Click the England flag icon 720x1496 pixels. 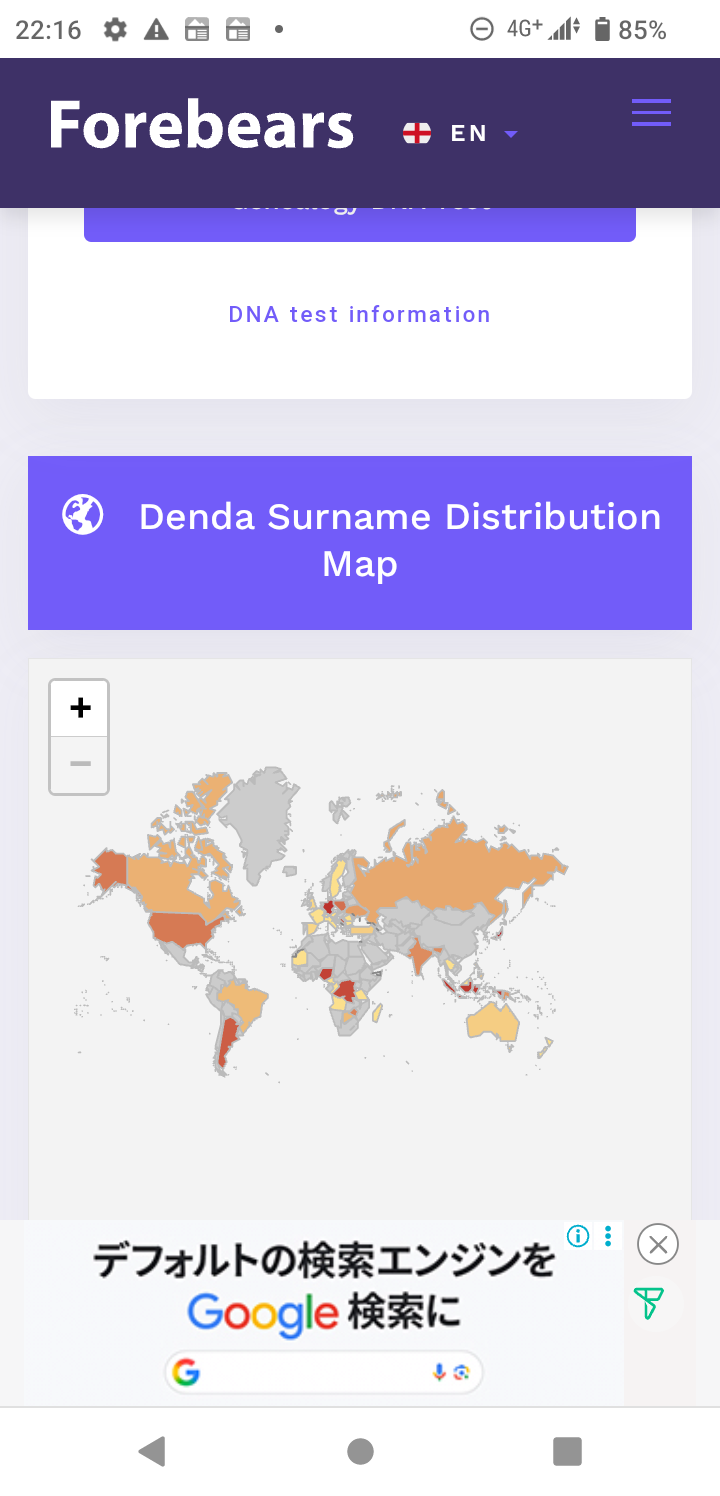point(417,133)
